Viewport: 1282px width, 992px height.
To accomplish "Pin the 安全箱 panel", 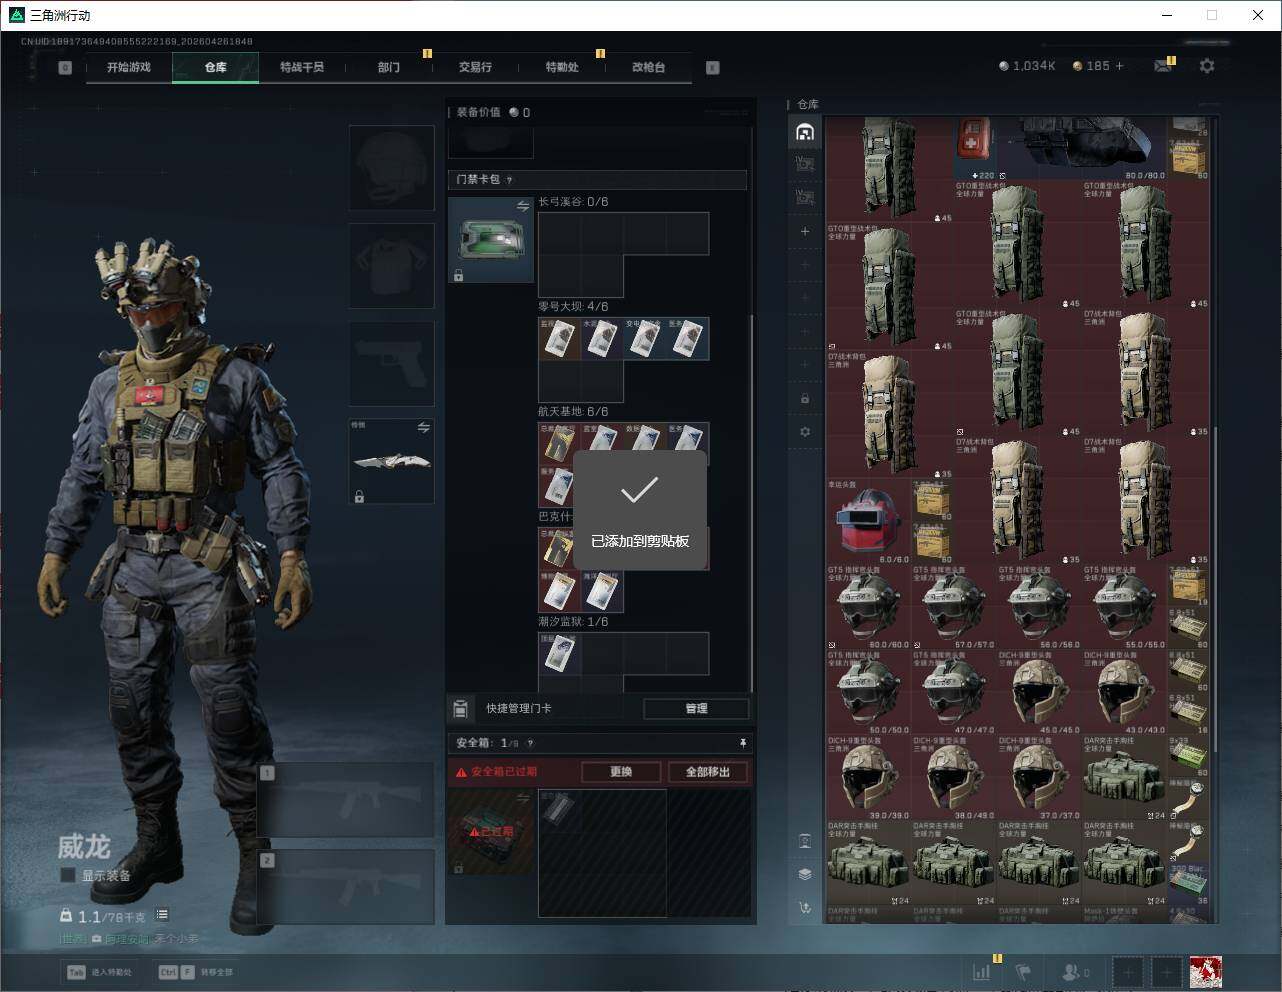I will coord(743,743).
